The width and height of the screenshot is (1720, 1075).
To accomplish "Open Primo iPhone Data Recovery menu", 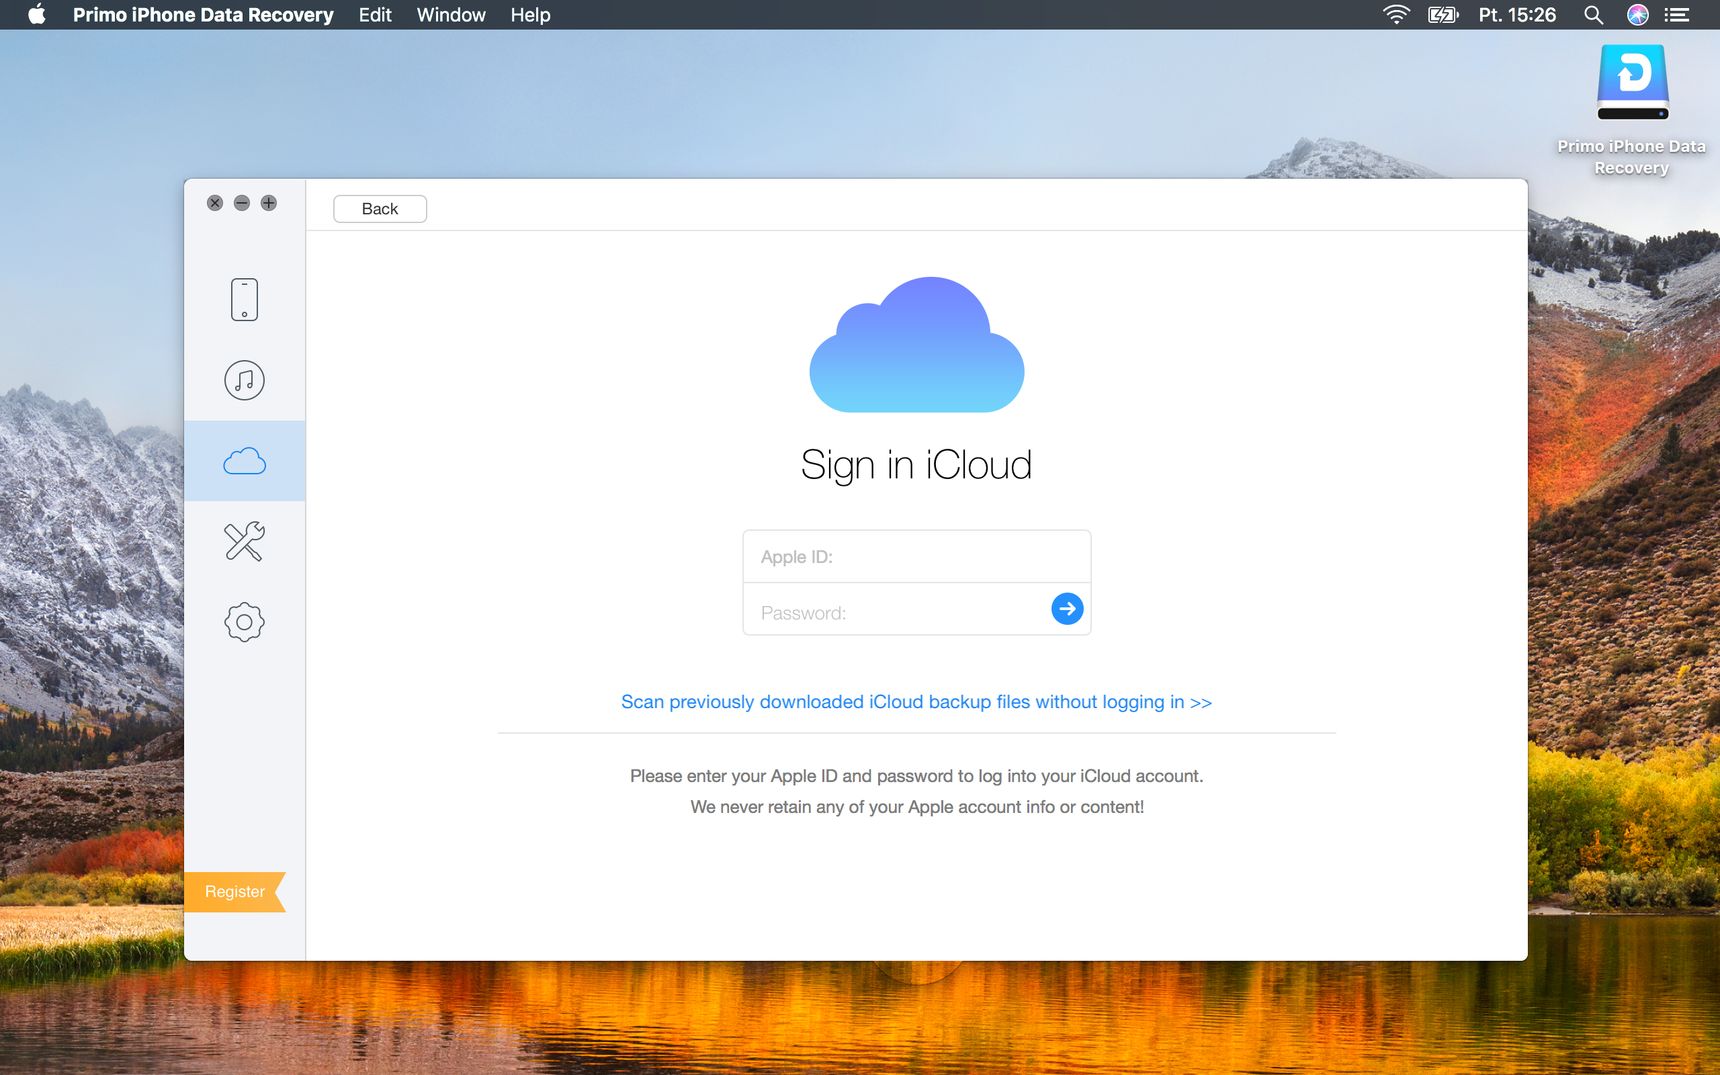I will pyautogui.click(x=203, y=14).
